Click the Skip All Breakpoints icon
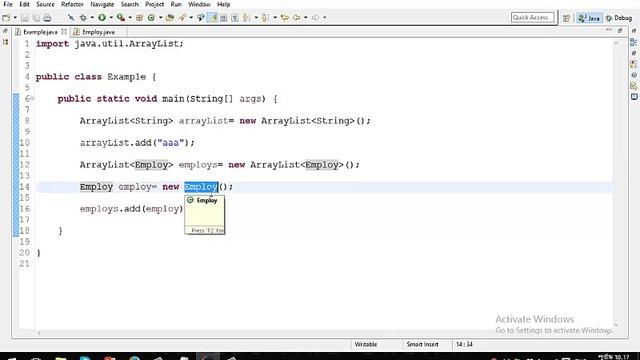The image size is (640, 360). 71,18
